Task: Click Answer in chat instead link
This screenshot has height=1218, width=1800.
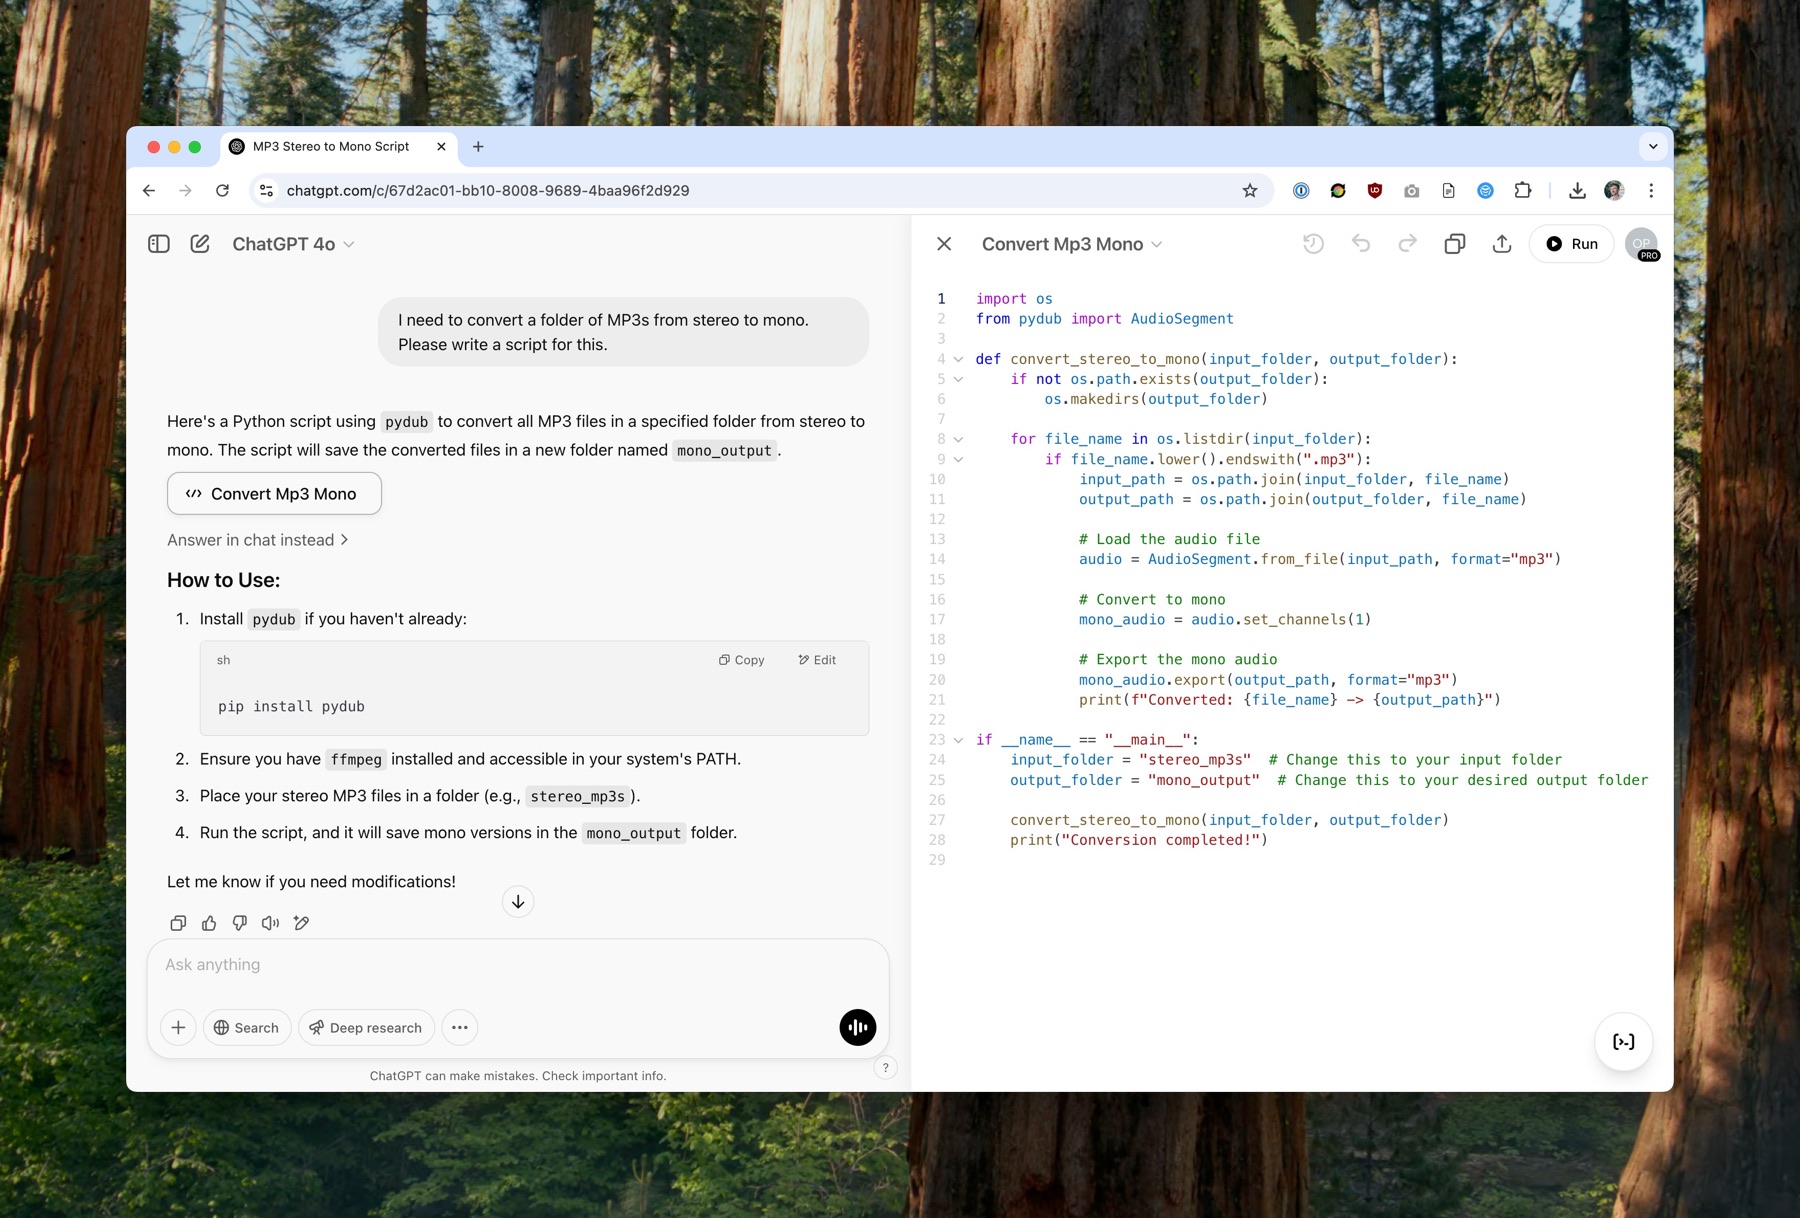Action: (x=258, y=540)
